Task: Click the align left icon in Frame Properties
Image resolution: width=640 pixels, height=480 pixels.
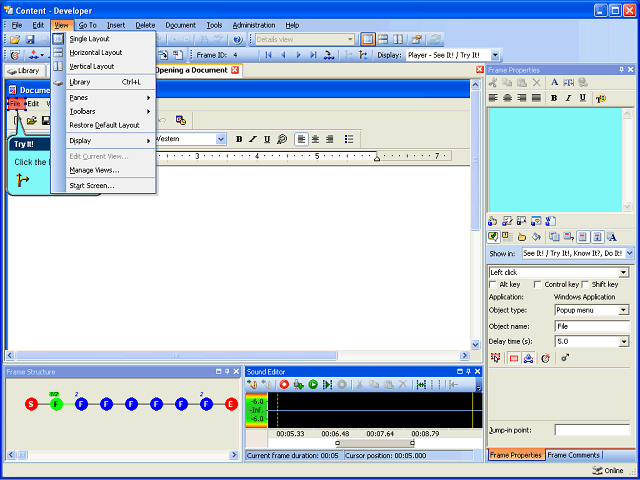Action: 493,98
